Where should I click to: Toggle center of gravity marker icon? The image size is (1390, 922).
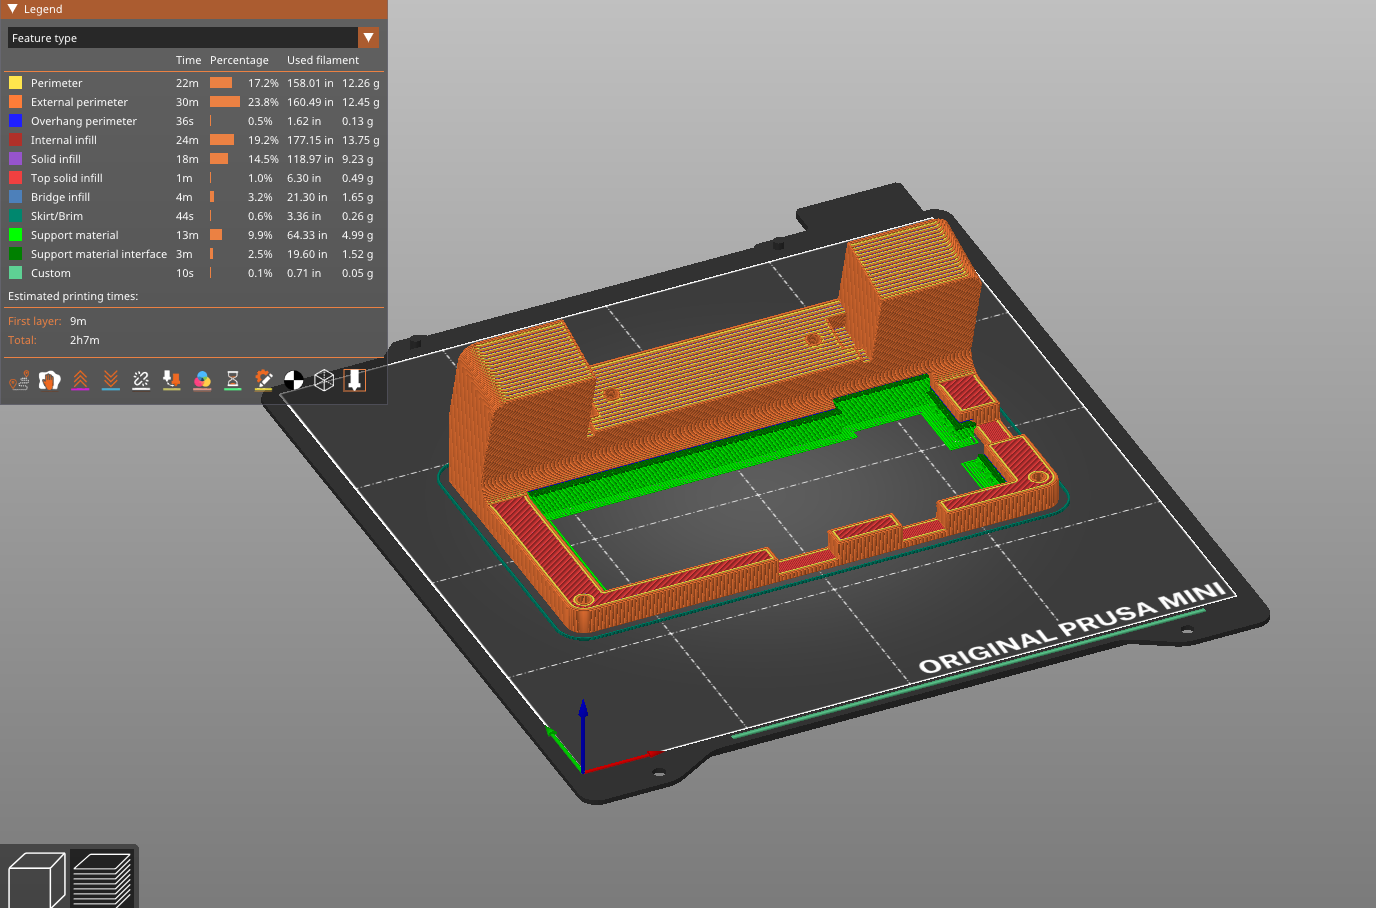294,381
